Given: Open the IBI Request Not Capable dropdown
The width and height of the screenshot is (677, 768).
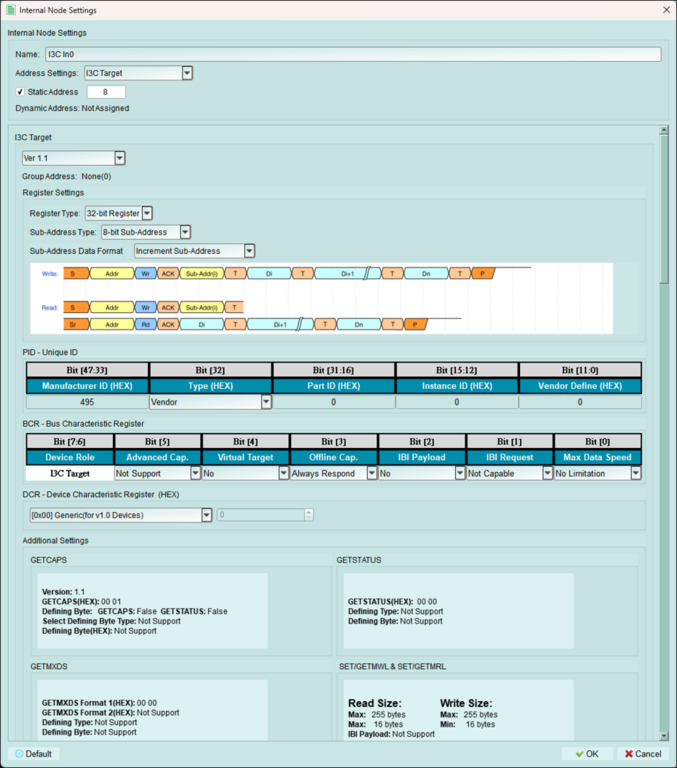Looking at the screenshot, I should pos(547,474).
